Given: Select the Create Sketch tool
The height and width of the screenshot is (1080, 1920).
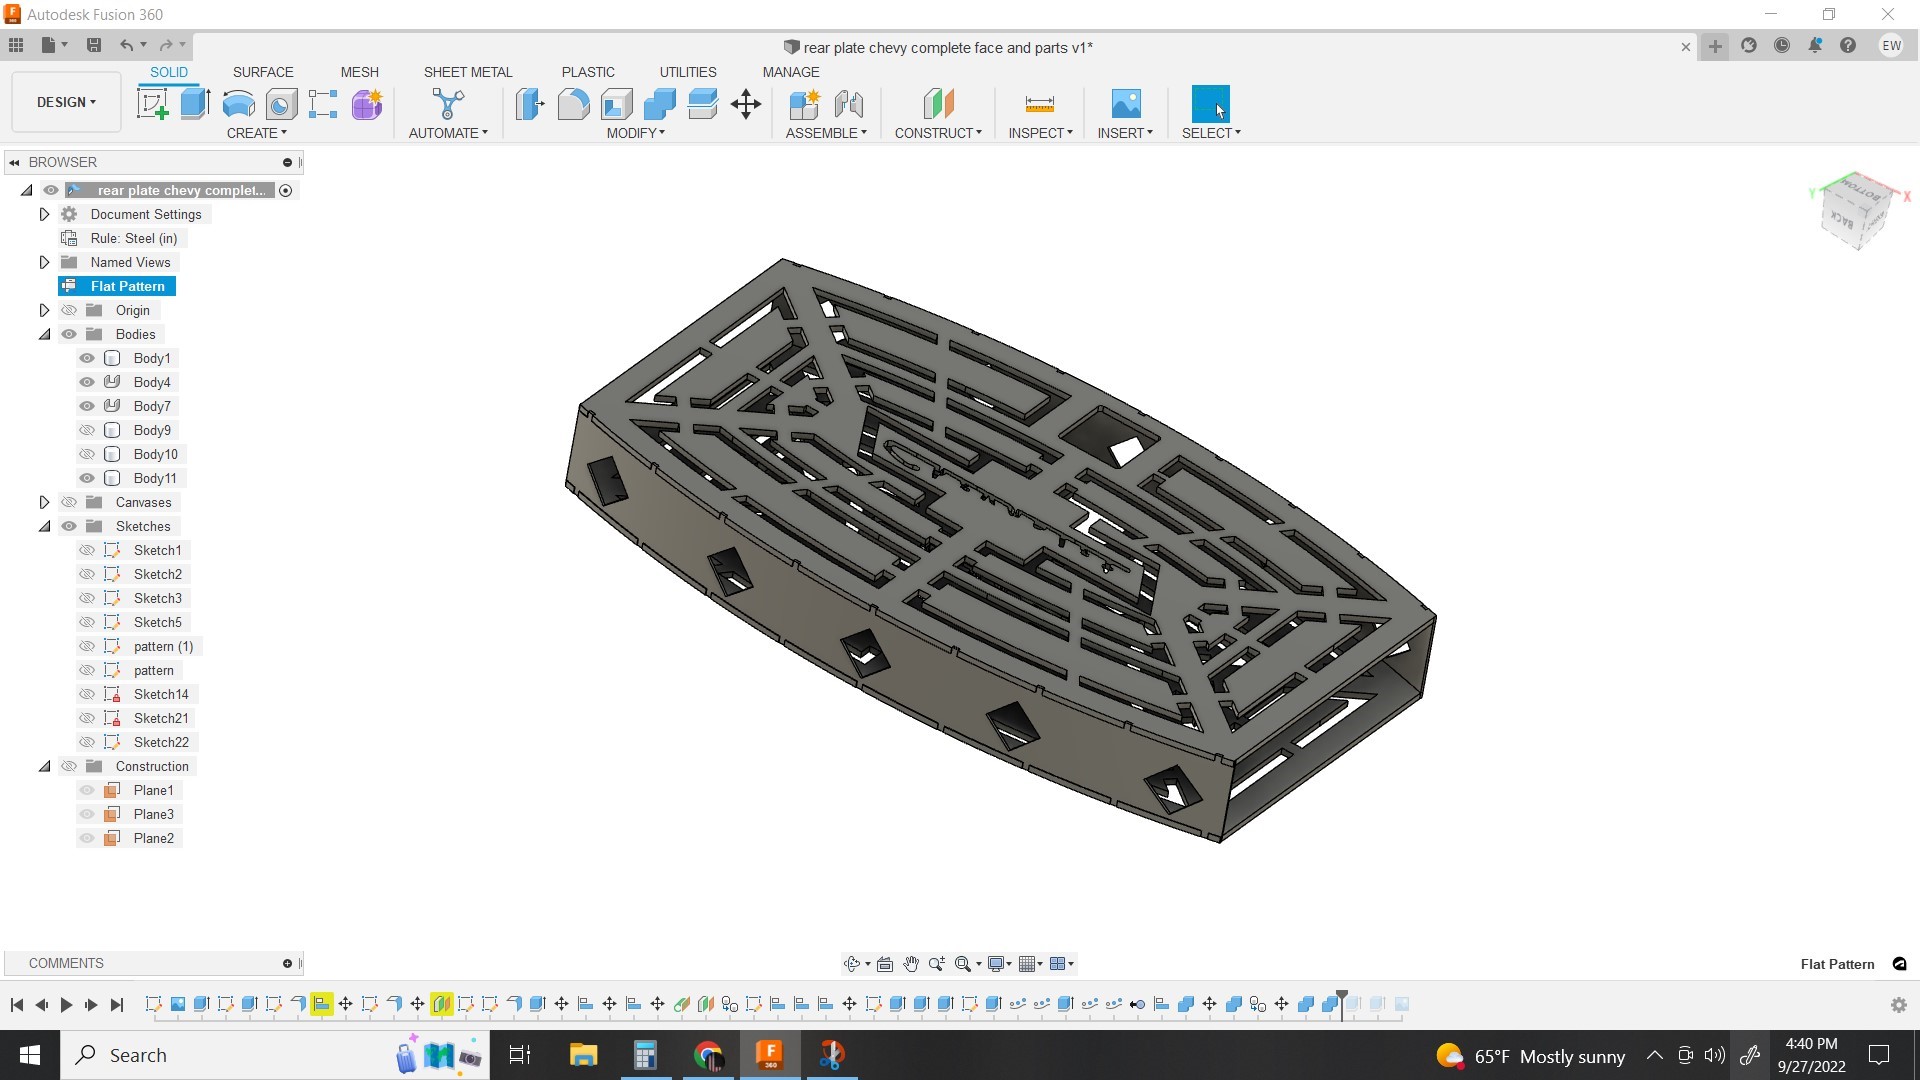Looking at the screenshot, I should [152, 103].
